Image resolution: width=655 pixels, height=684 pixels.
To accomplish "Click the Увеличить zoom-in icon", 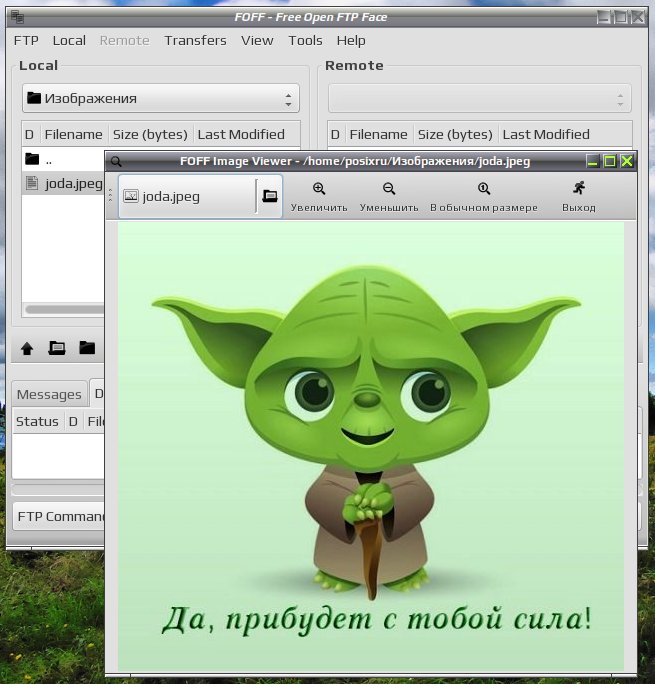I will point(319,189).
